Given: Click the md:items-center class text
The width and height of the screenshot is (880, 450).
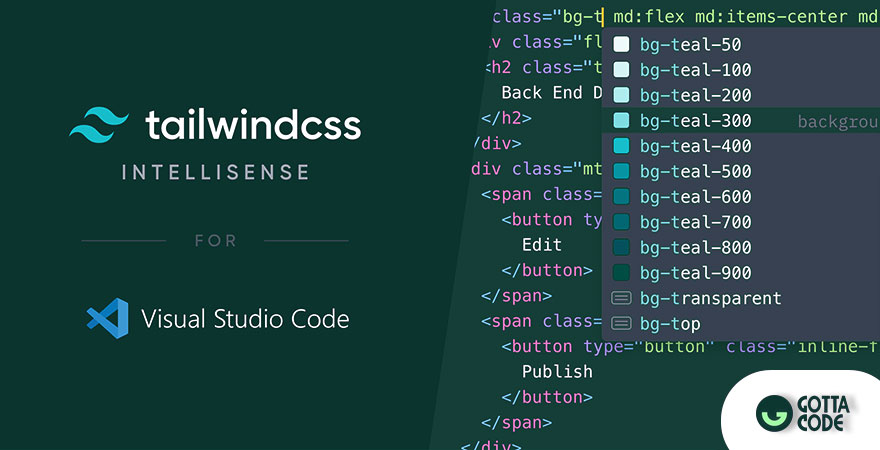Looking at the screenshot, I should [x=771, y=17].
